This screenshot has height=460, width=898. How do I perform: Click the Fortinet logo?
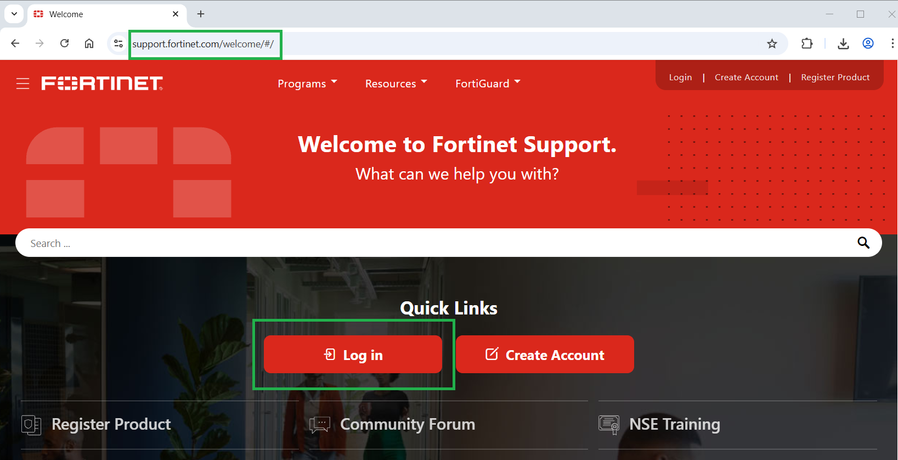(102, 84)
